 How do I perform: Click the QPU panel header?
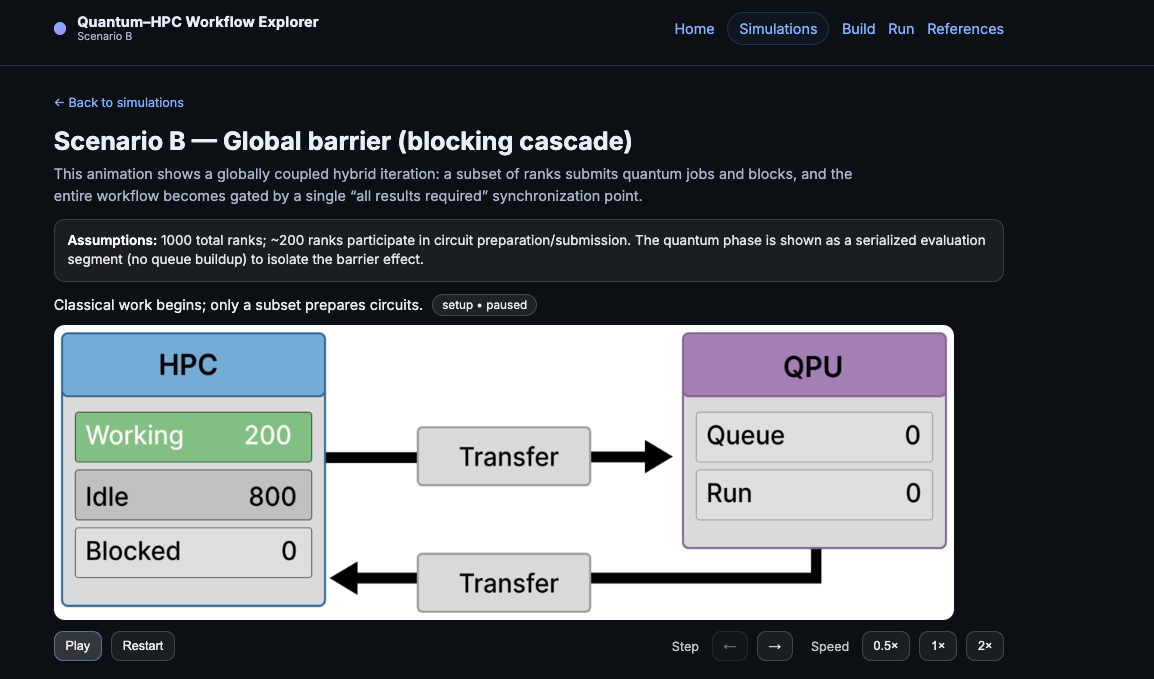pos(814,366)
